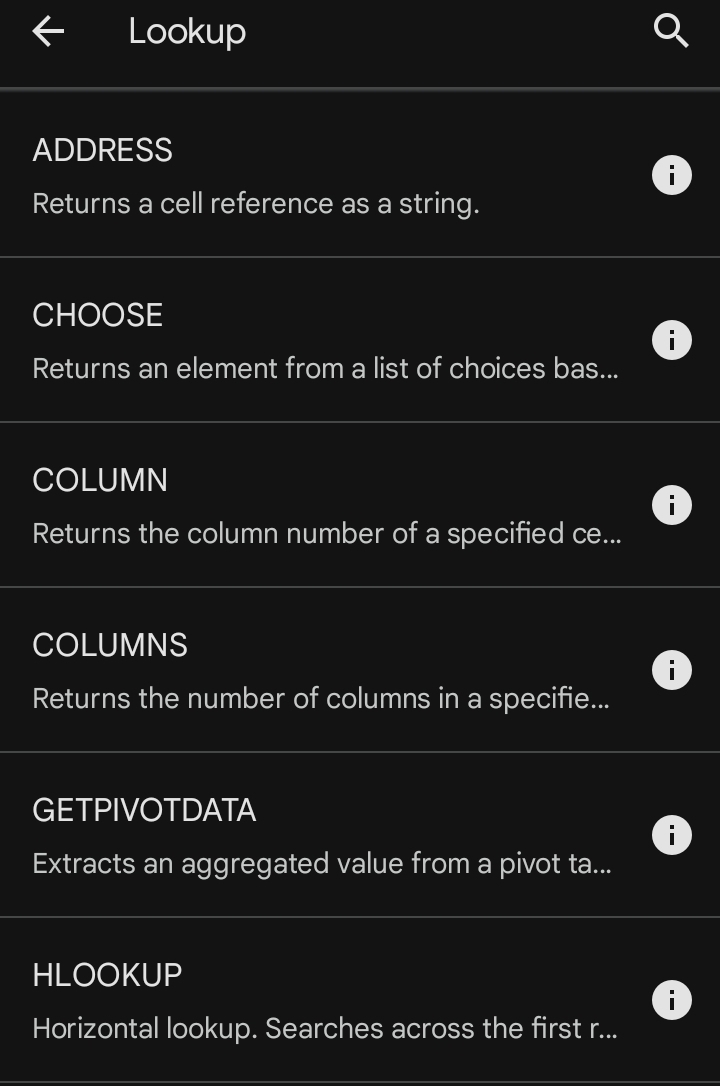The height and width of the screenshot is (1086, 720).
Task: Tap the info icon beside COLUMN
Action: point(672,505)
